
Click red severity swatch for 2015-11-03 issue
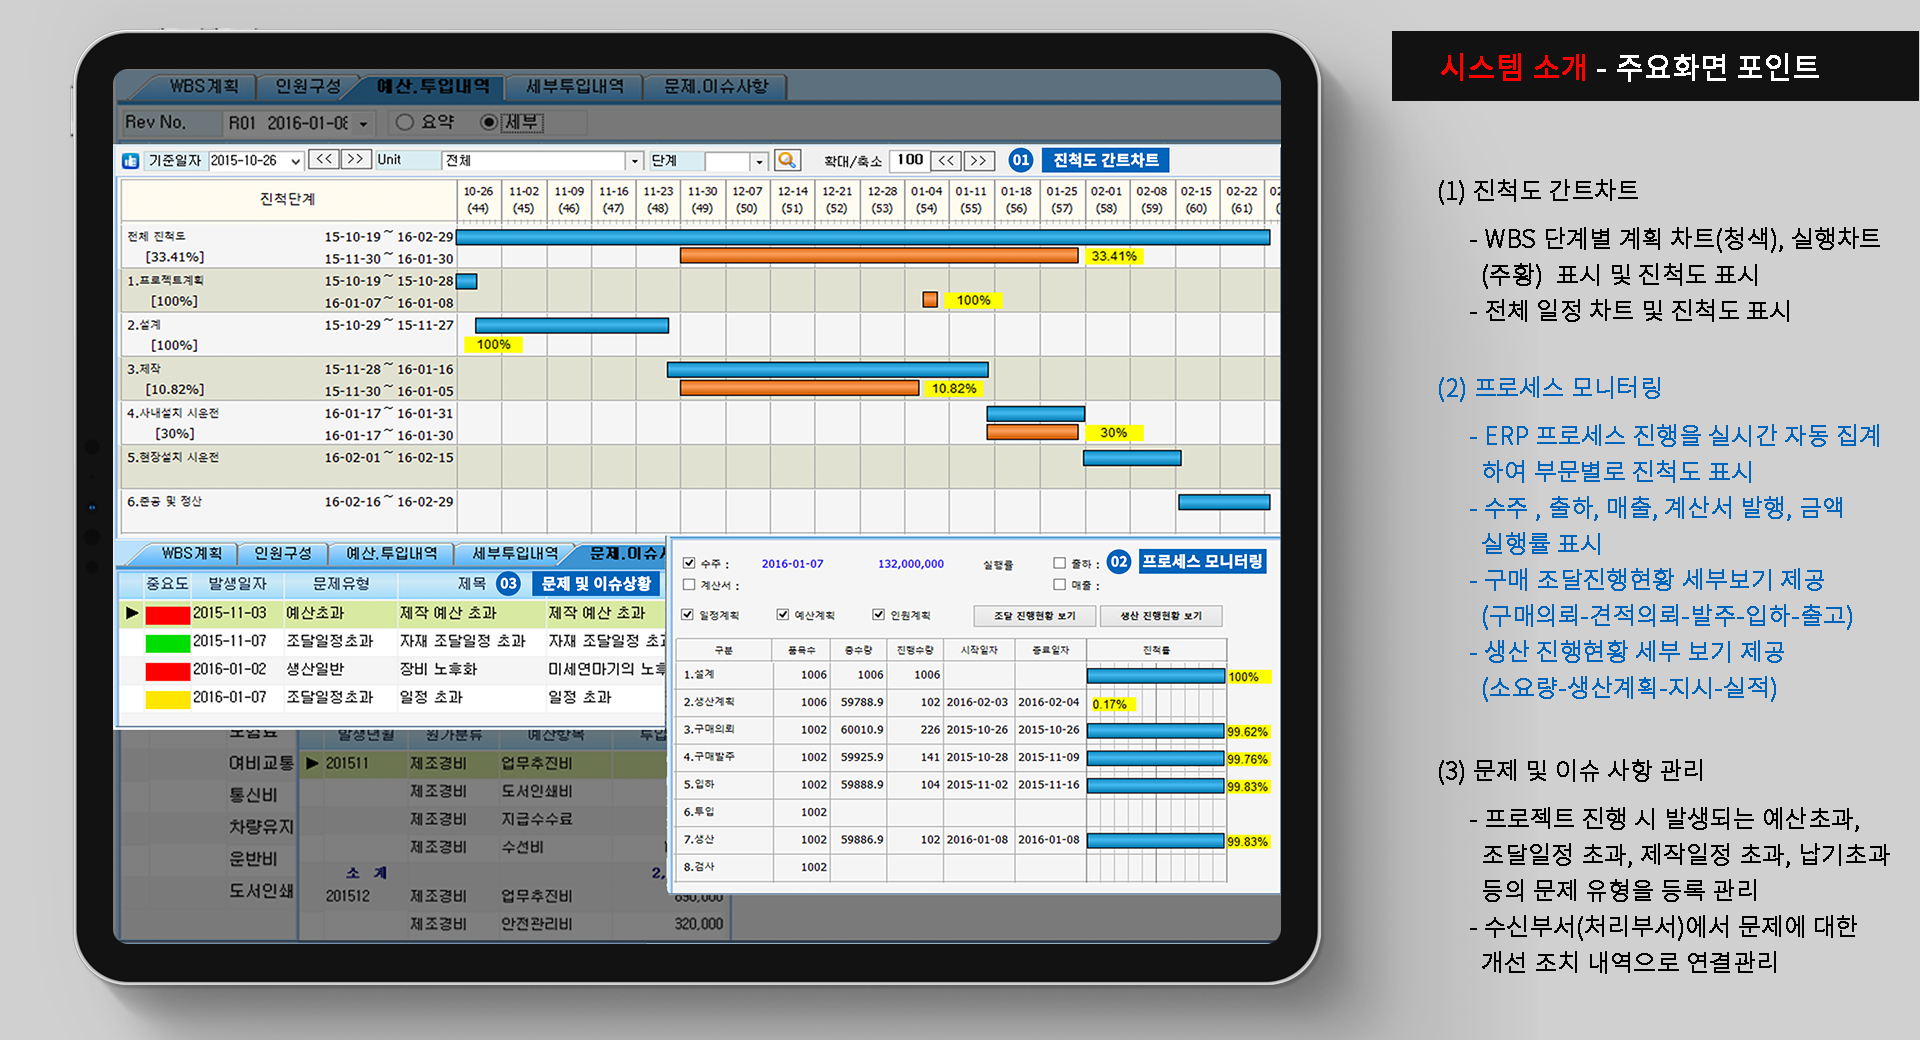[167, 614]
